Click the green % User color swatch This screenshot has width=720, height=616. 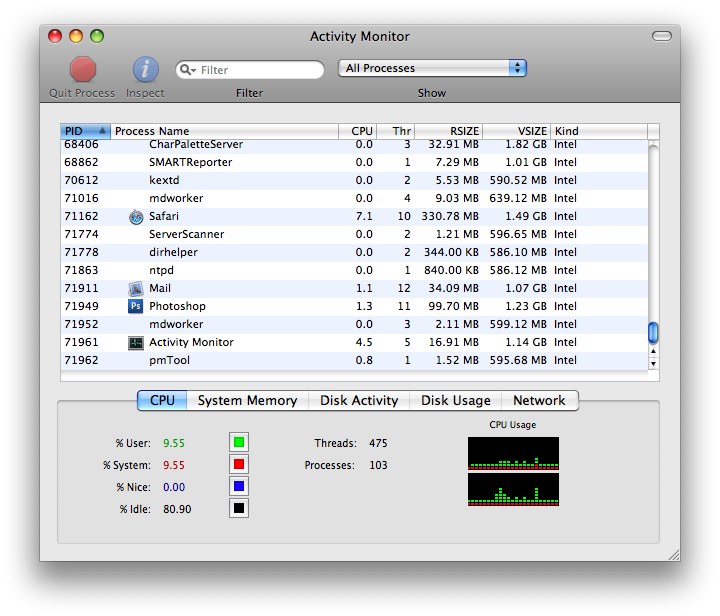(x=239, y=442)
